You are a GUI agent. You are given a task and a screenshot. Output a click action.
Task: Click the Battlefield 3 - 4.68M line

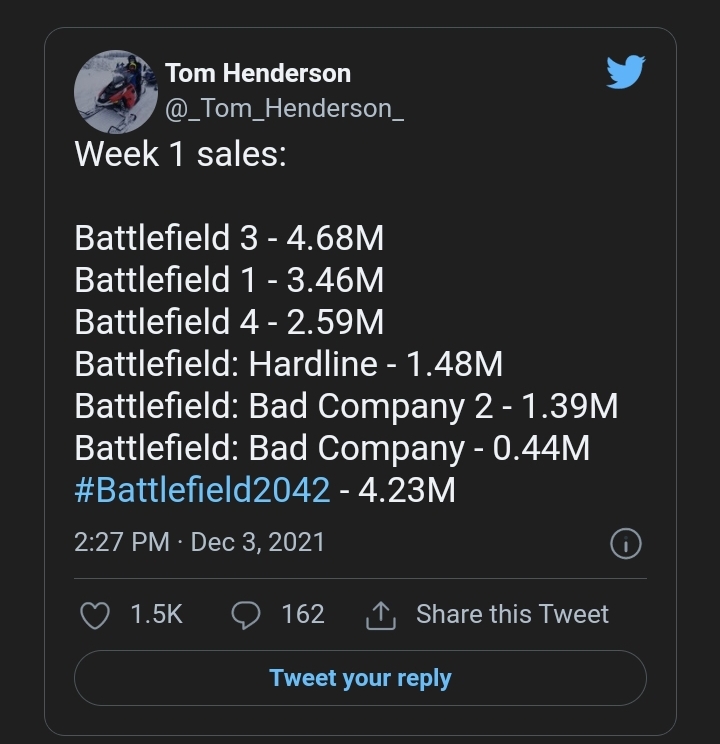[x=229, y=237]
